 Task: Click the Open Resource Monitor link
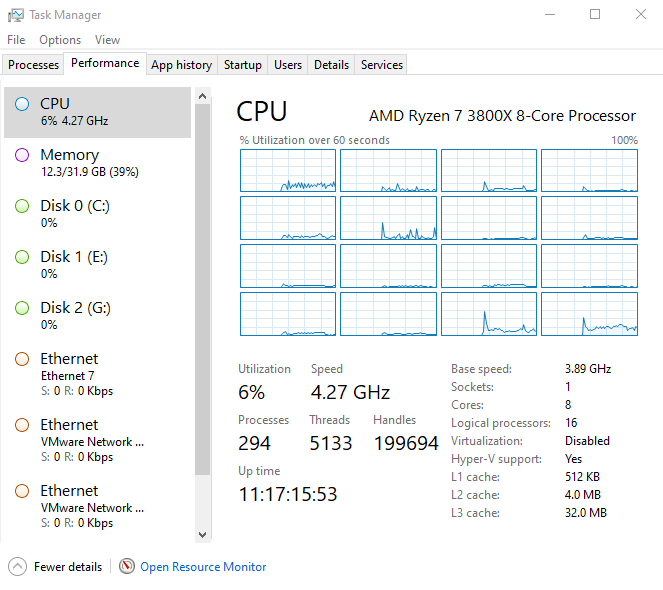(203, 567)
